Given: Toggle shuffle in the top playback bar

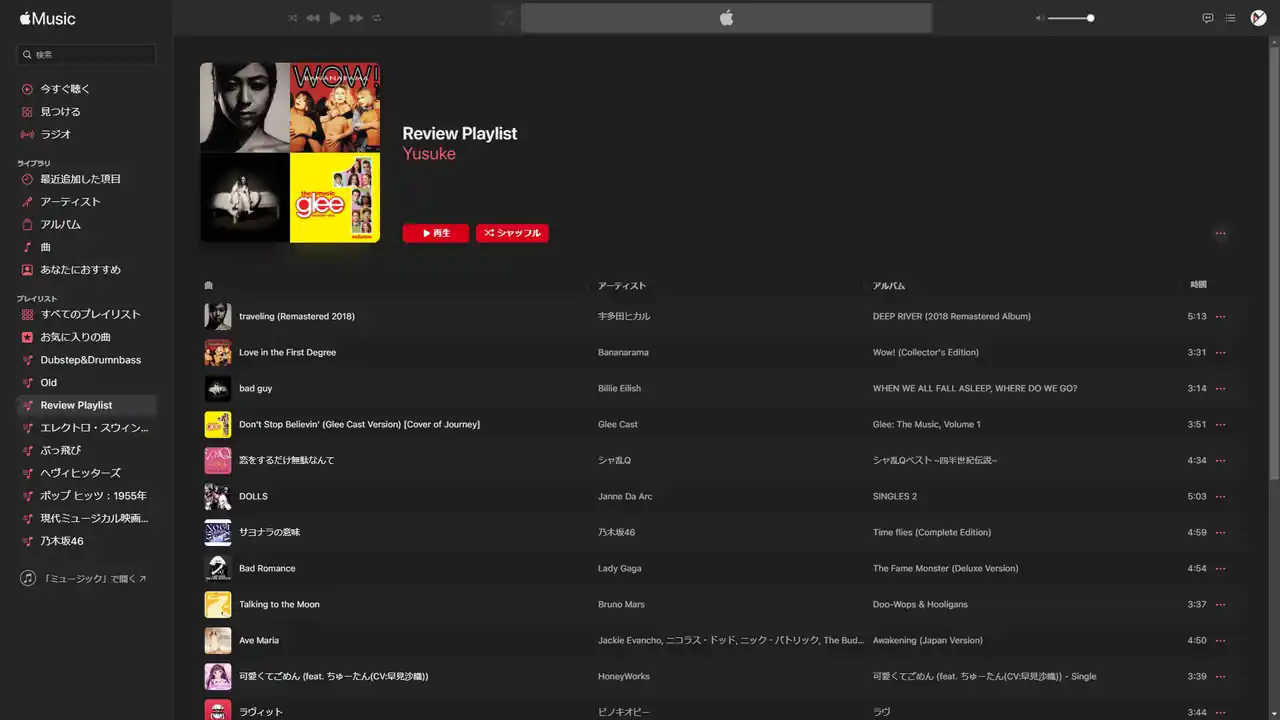Looking at the screenshot, I should [x=292, y=18].
